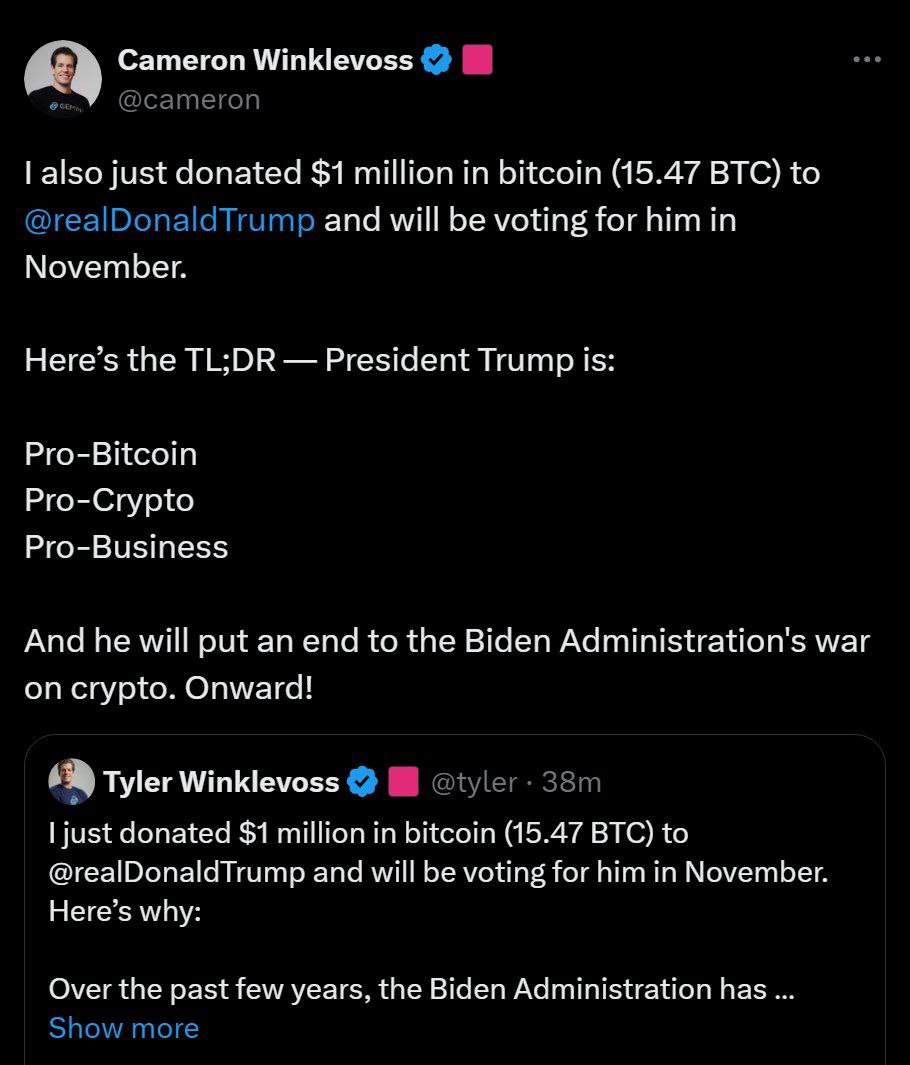Click the pink square badge beside Tyler's name
Viewport: 910px width, 1065px height.
402,782
